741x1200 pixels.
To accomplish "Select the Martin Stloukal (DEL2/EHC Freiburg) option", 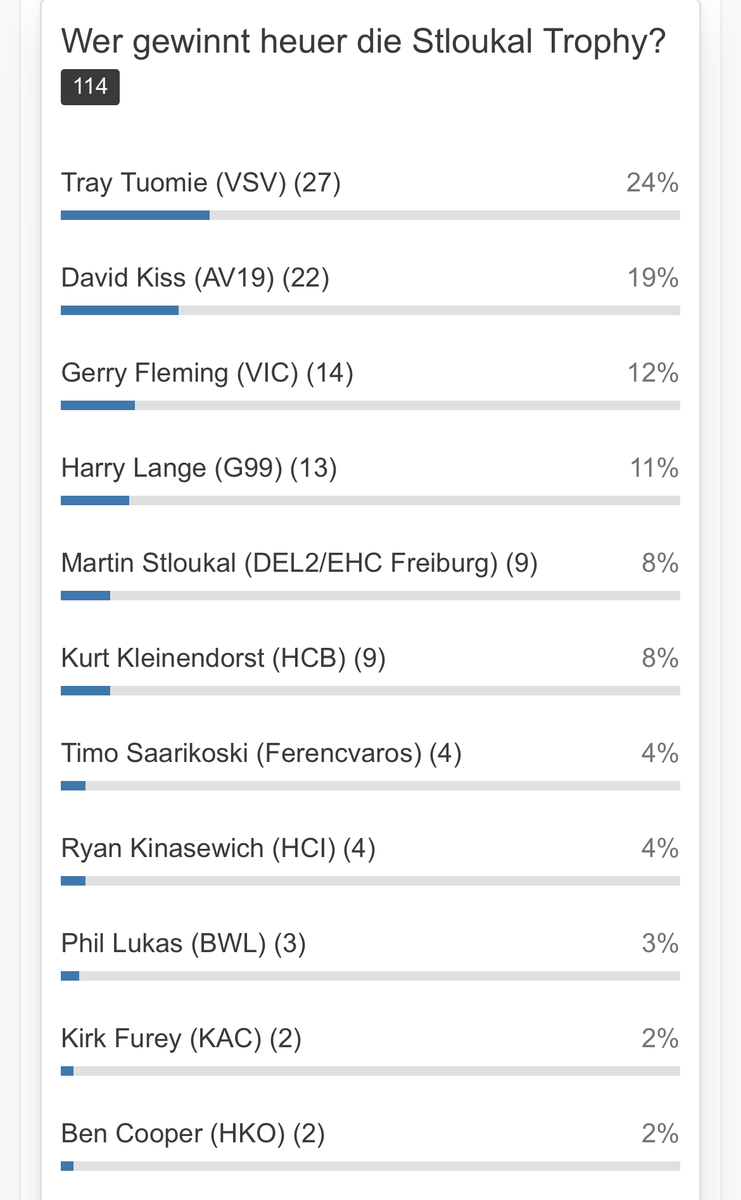I will [x=299, y=564].
